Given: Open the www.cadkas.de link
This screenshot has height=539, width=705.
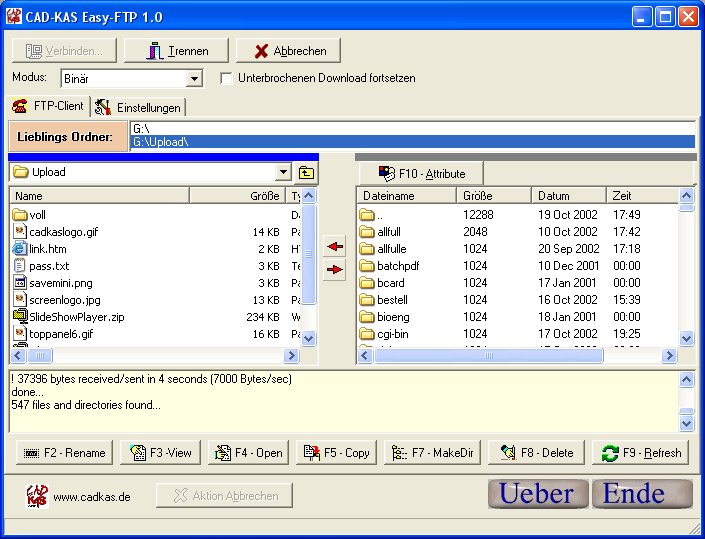Looking at the screenshot, I should 91,496.
